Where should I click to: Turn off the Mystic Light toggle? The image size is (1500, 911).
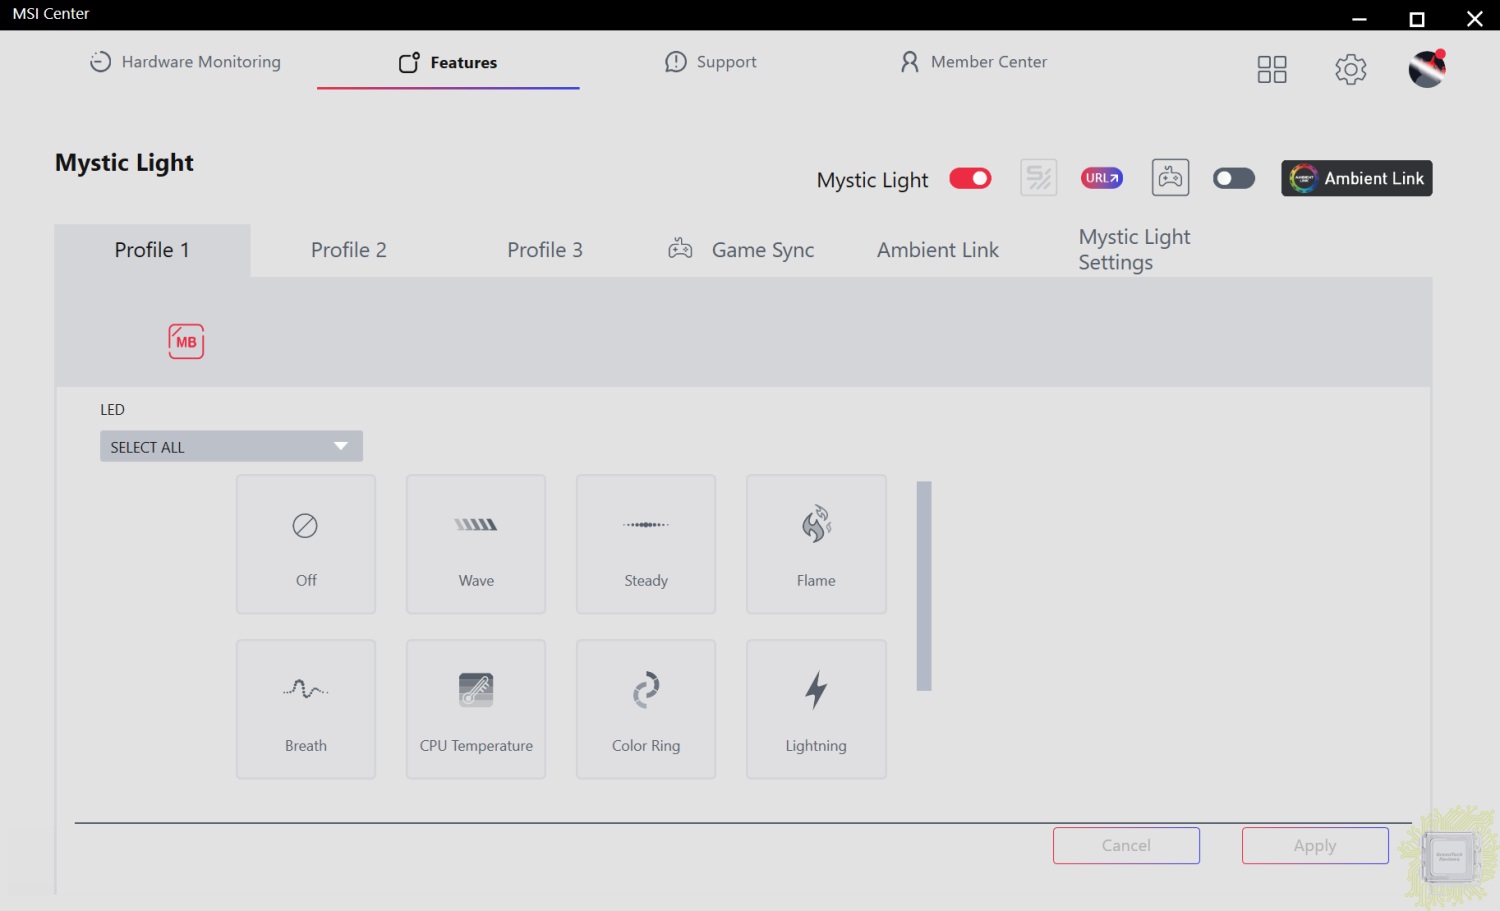pos(970,178)
